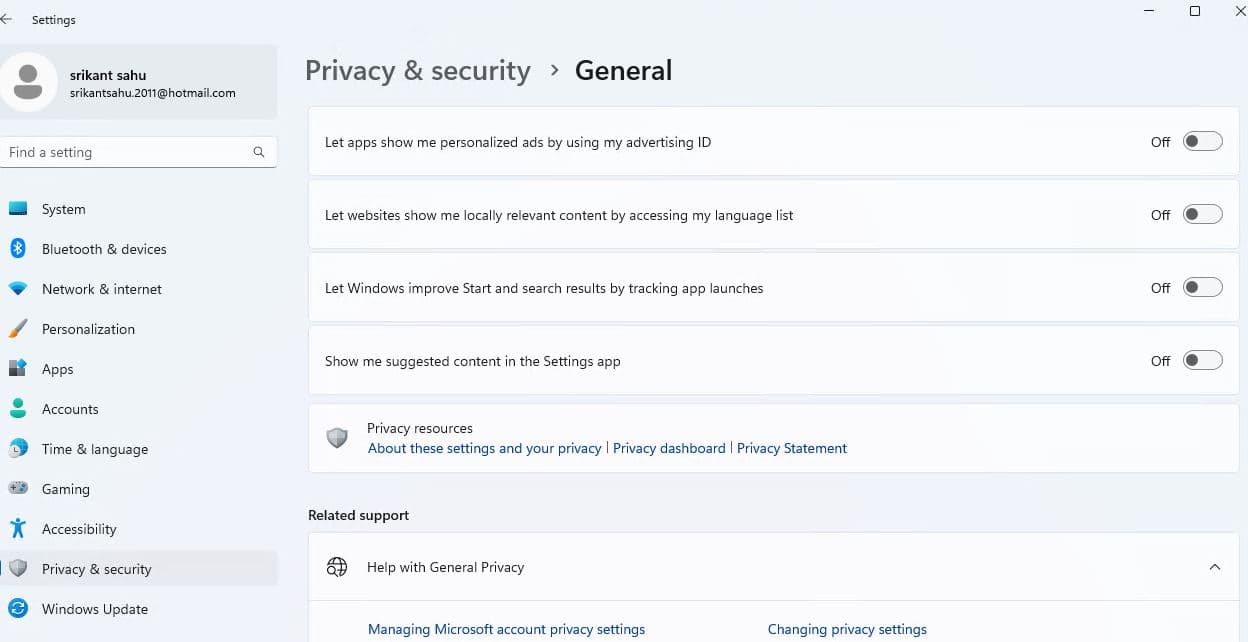Viewport: 1248px width, 642px height.
Task: Turn on tracking app launches toggle
Action: (x=1202, y=288)
